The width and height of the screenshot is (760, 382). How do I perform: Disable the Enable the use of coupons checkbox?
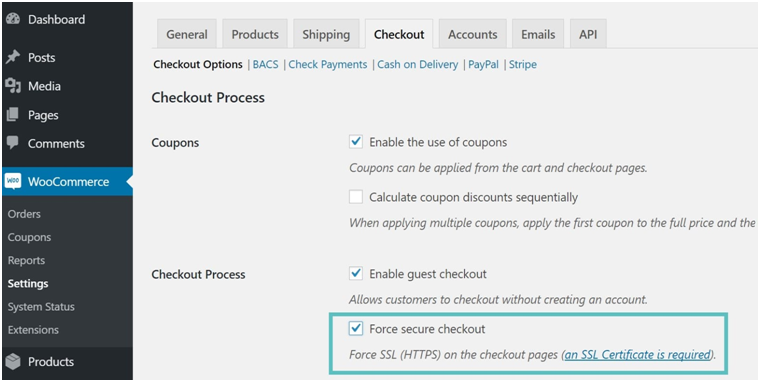coord(356,142)
